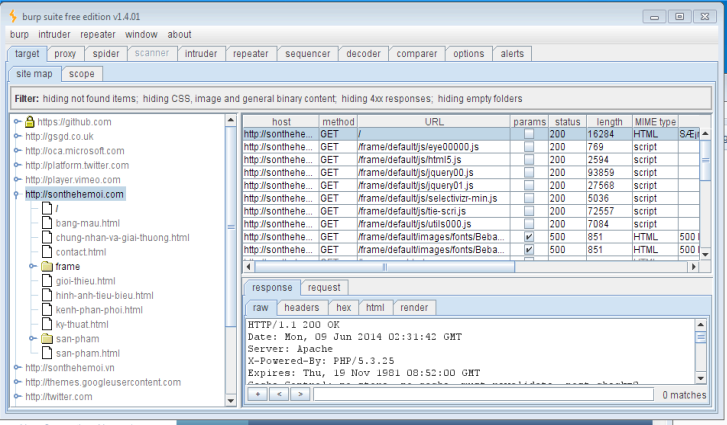
Task: Expand the http://gsgd.co.uk tree node
Action: point(17,136)
